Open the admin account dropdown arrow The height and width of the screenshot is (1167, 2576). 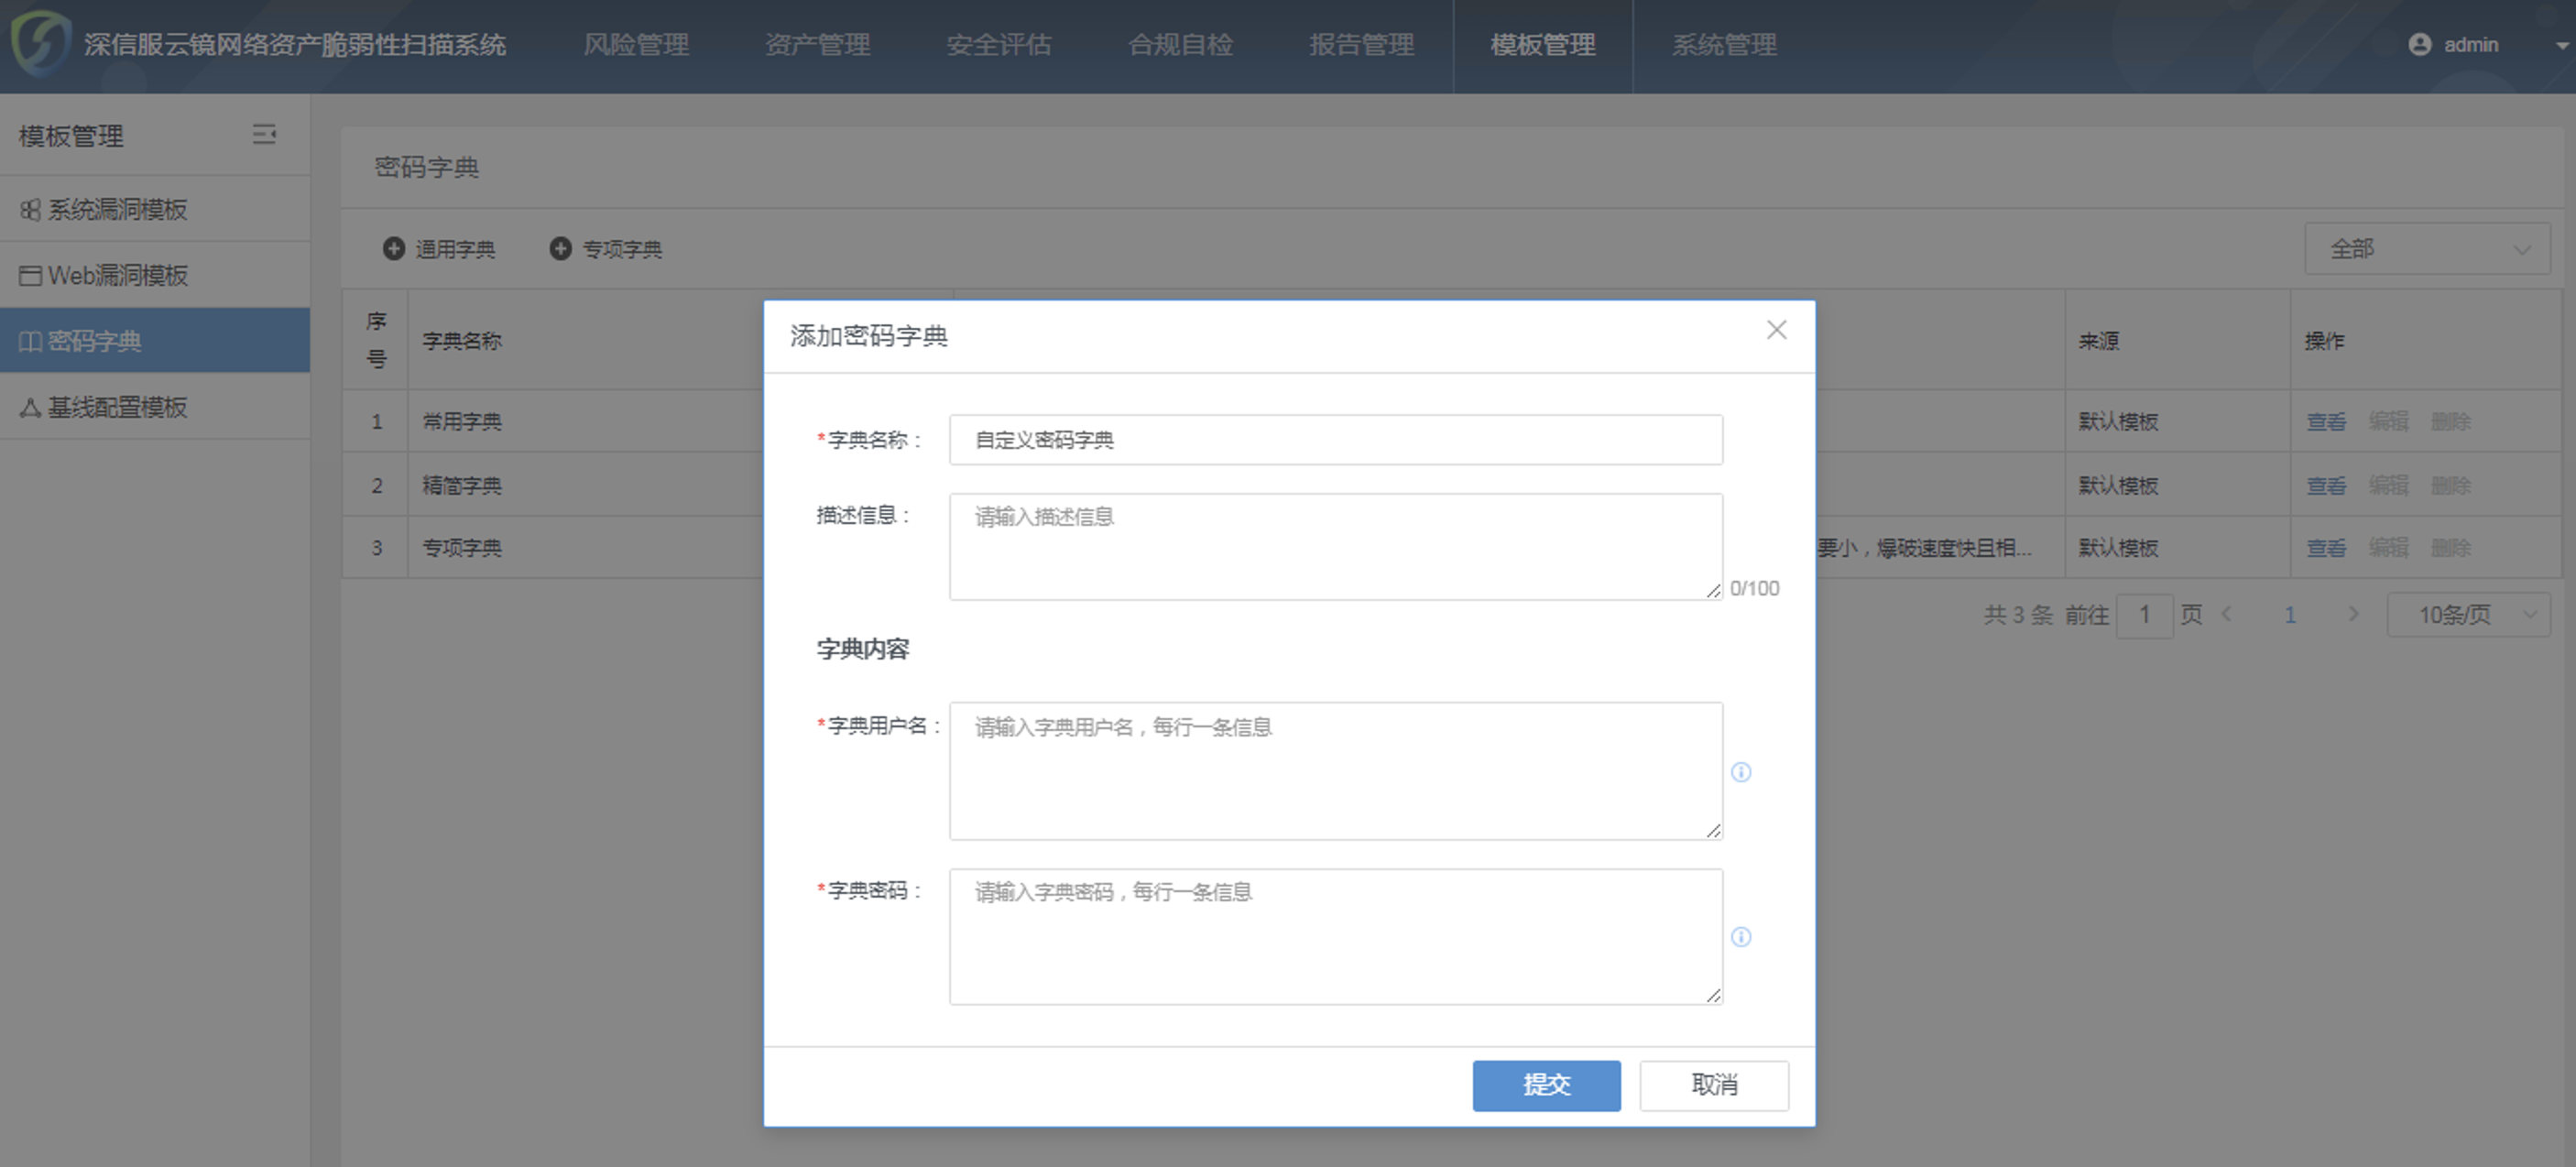click(x=2561, y=45)
